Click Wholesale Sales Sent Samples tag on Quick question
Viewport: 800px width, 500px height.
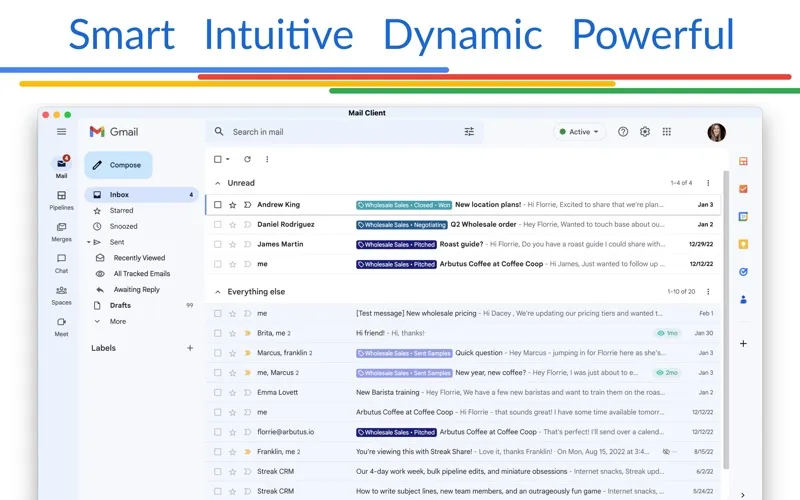404,353
